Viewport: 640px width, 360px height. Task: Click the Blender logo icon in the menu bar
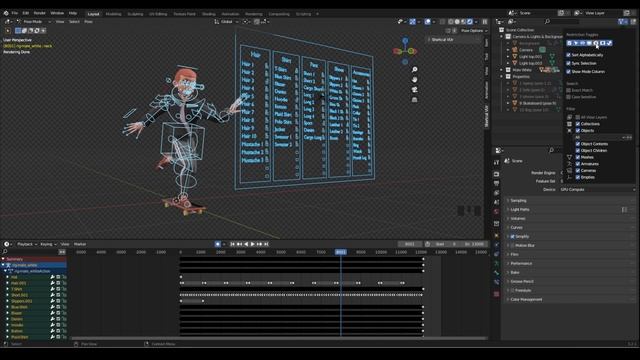tap(6, 13)
